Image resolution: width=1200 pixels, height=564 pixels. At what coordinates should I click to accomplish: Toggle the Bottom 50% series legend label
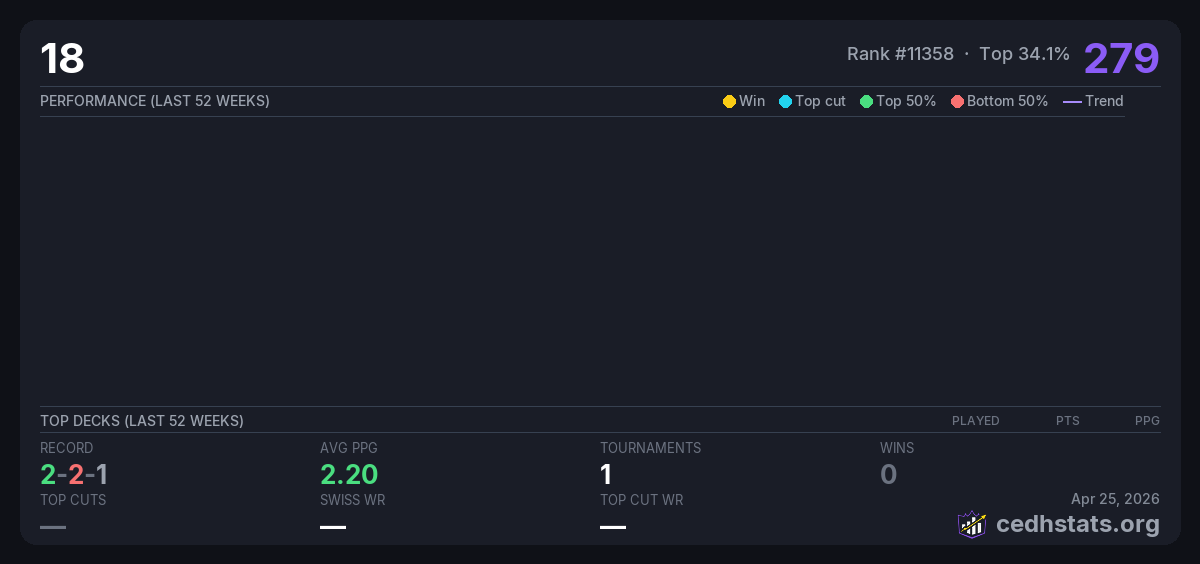pyautogui.click(x=1007, y=101)
